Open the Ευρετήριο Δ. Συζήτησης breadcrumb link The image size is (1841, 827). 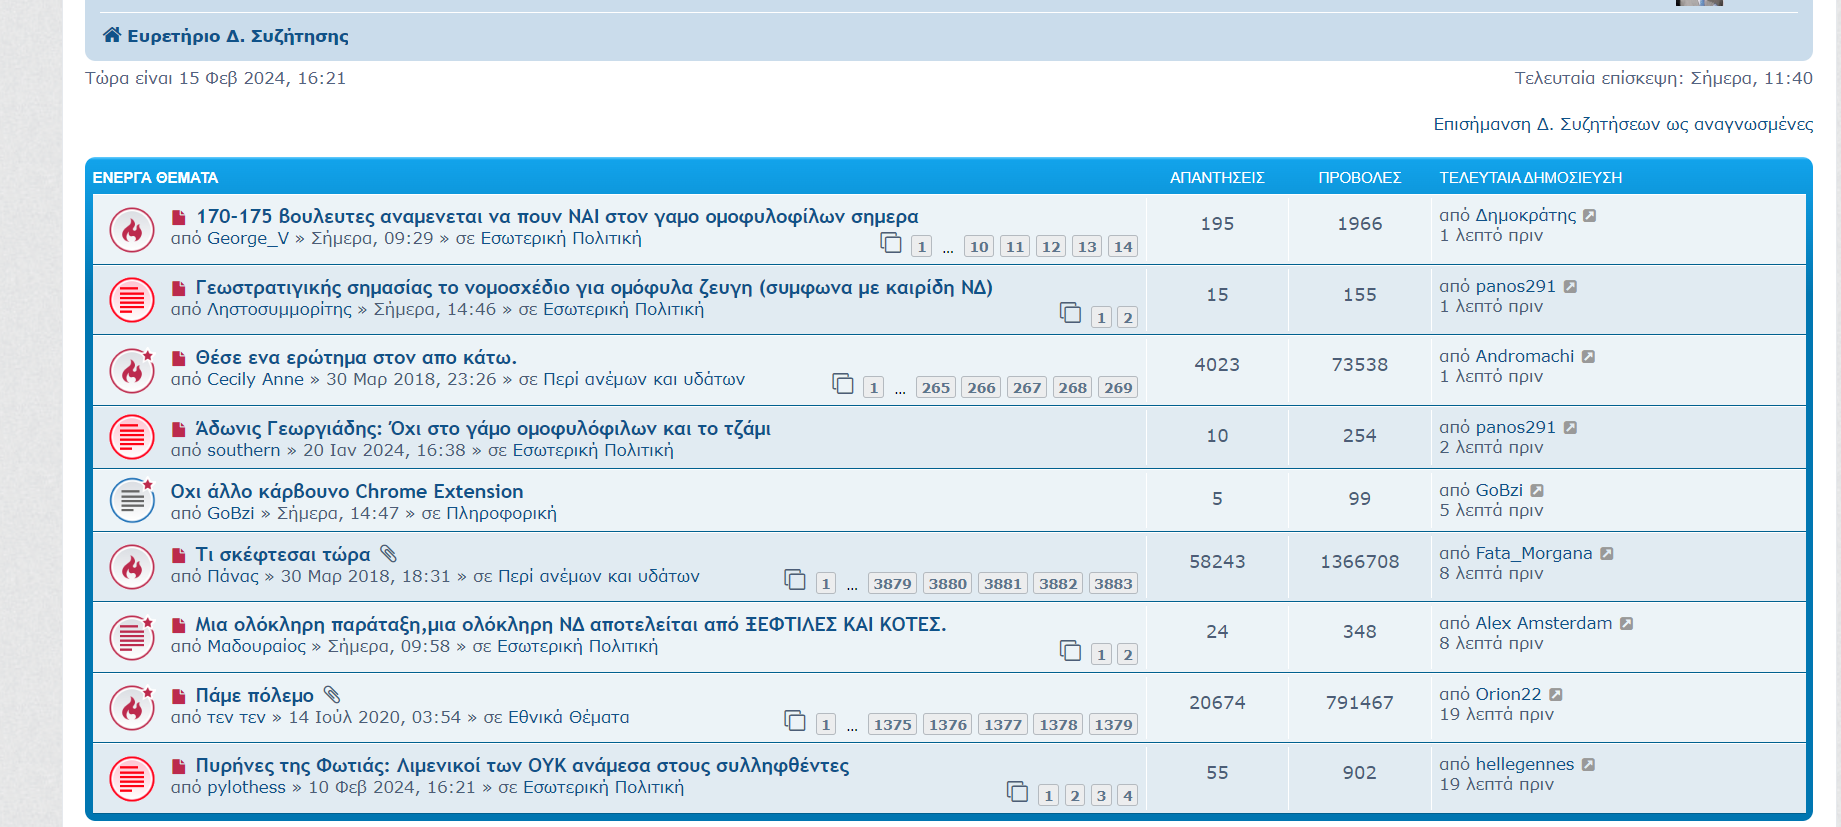pos(238,36)
